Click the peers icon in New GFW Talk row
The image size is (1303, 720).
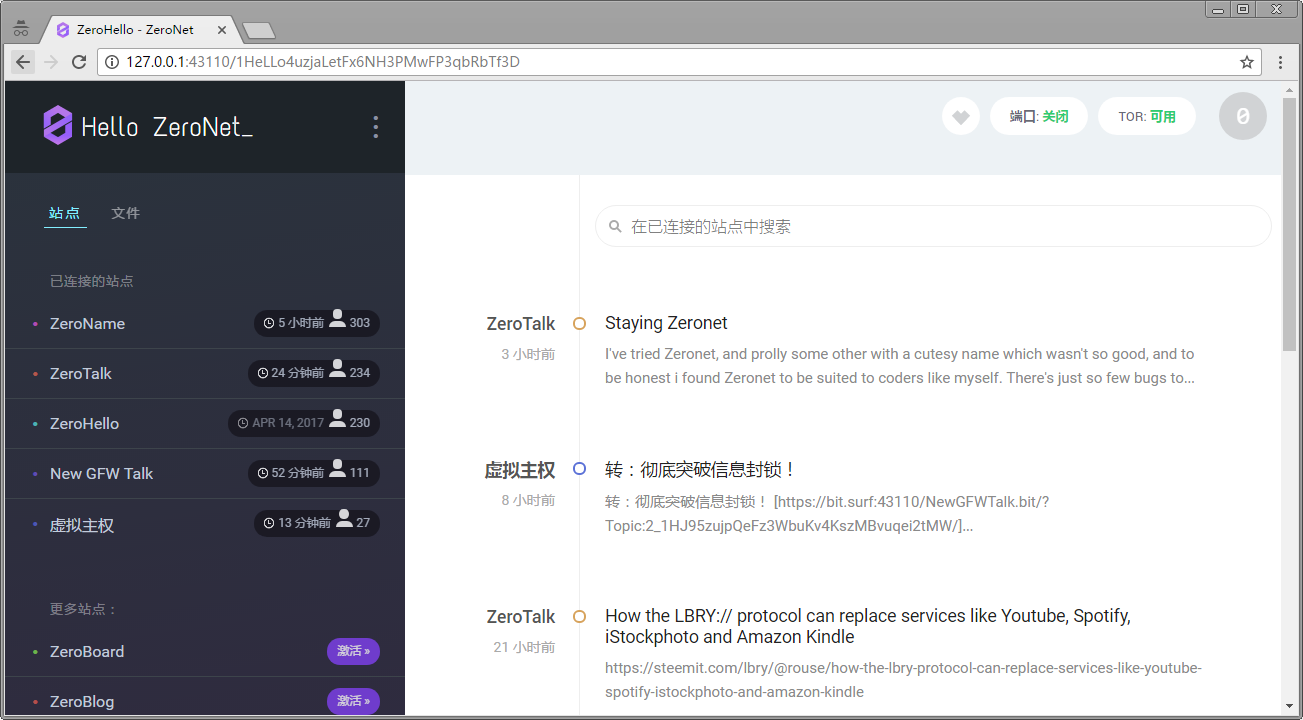pos(337,469)
